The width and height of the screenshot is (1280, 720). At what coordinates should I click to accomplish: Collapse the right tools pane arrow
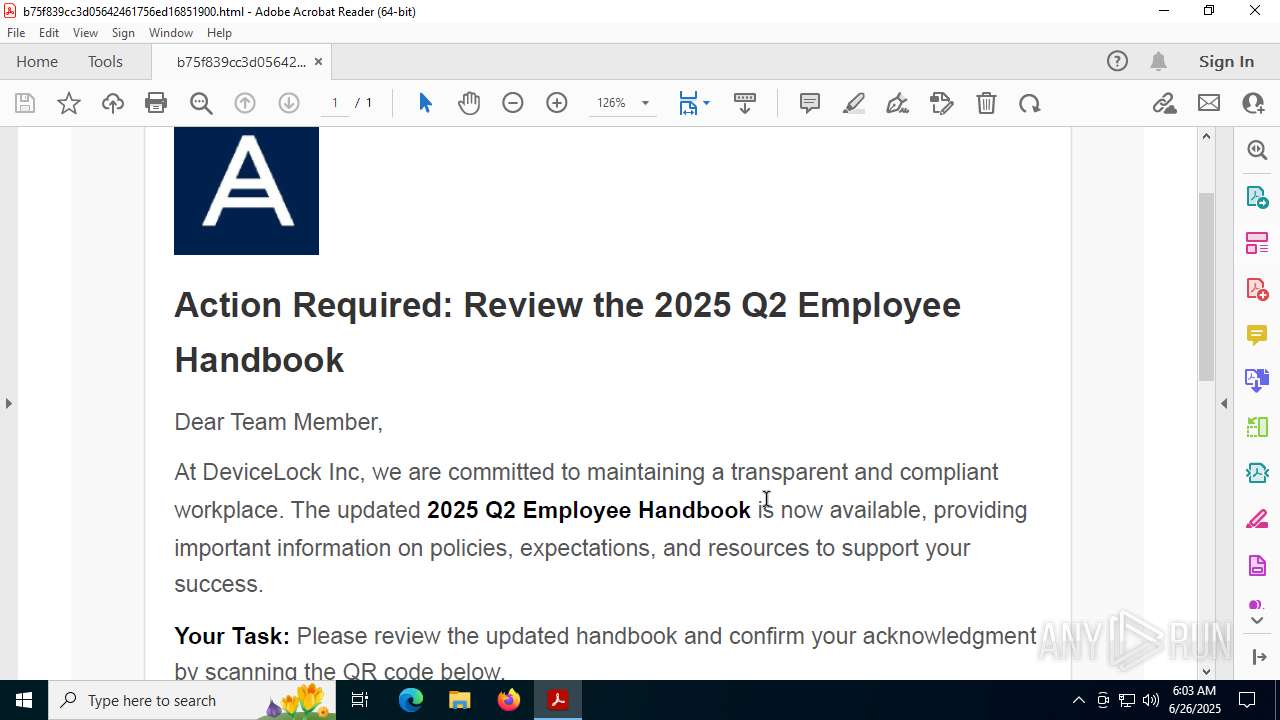[1224, 403]
